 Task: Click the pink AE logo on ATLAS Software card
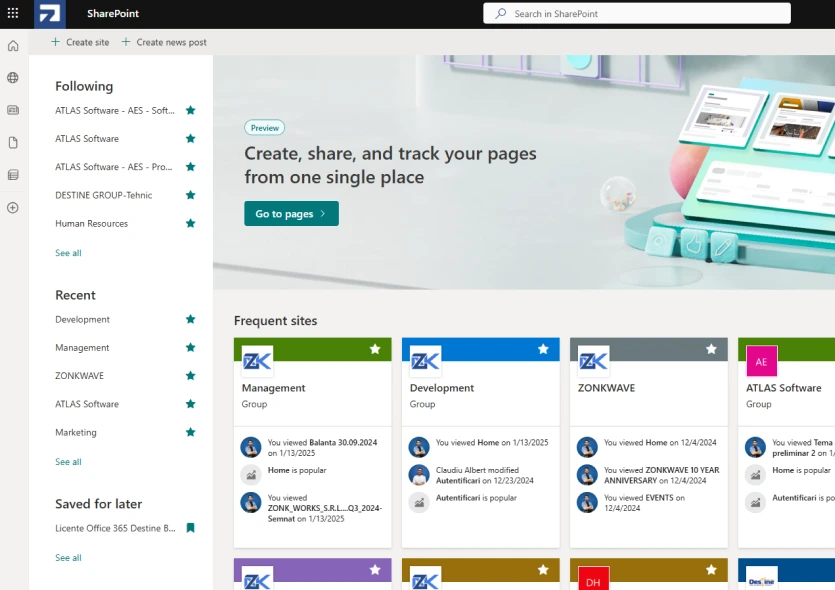pos(762,362)
